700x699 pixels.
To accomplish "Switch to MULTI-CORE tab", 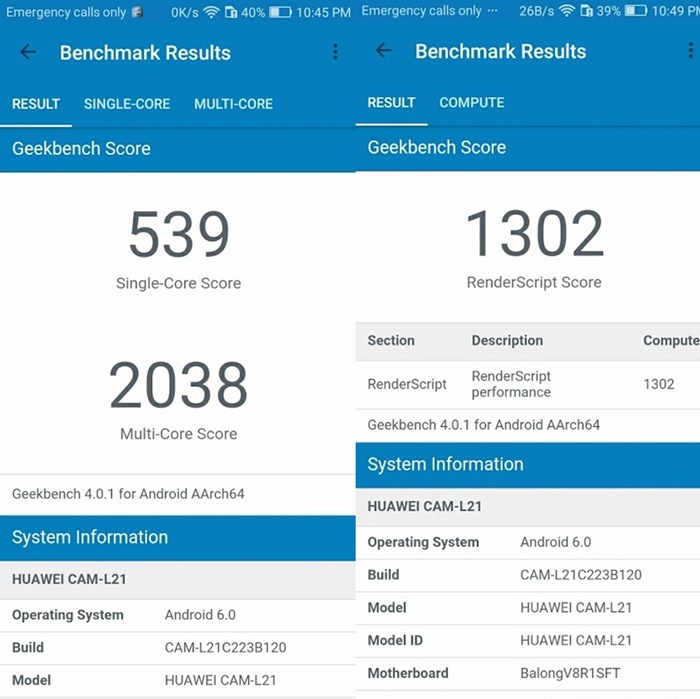I will 233,104.
